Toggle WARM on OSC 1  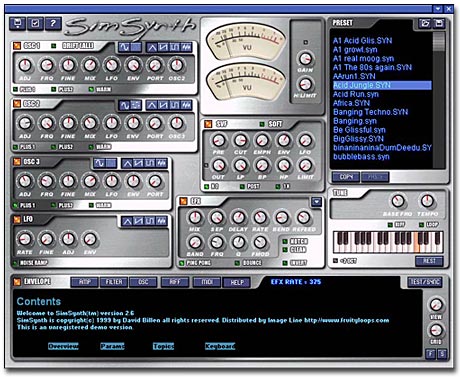[x=91, y=89]
